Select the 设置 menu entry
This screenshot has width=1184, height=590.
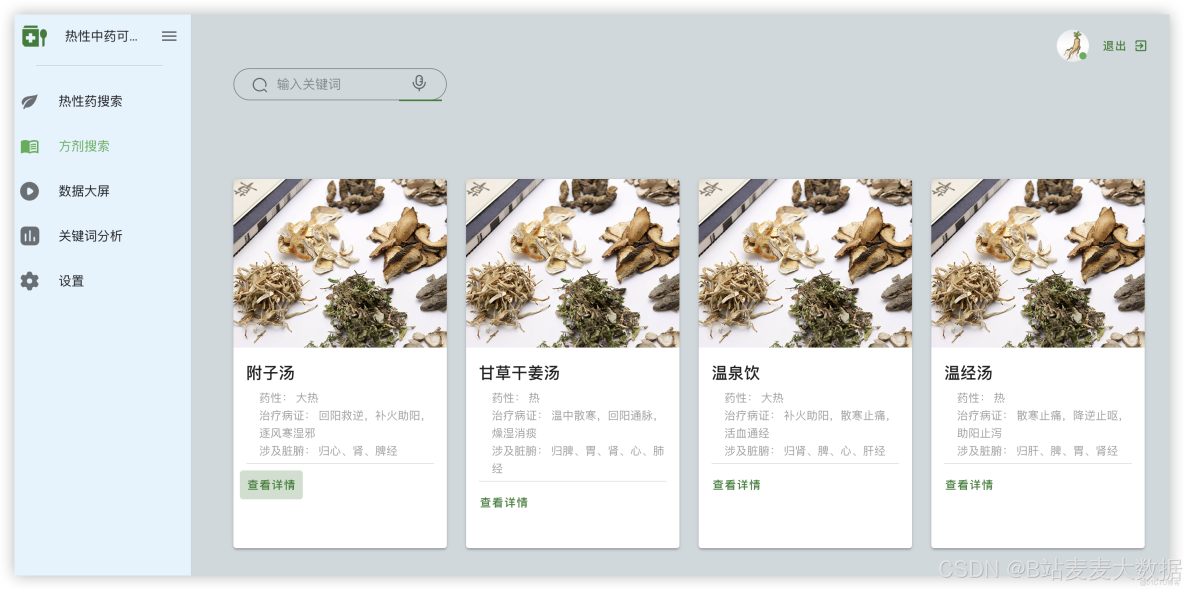coord(70,281)
